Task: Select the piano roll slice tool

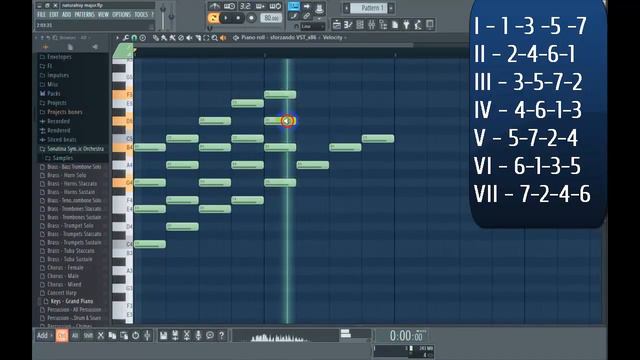Action: [x=198, y=38]
